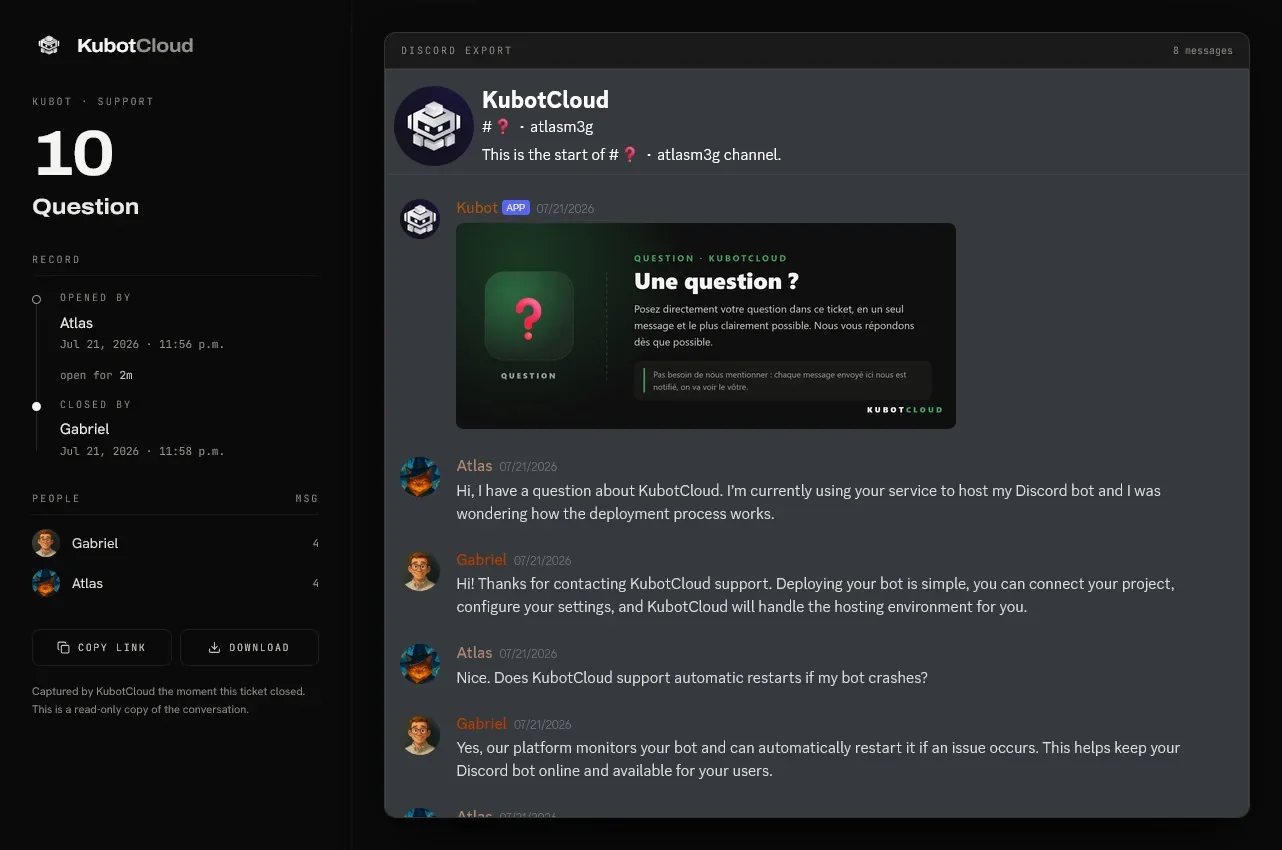1282x850 pixels.
Task: Click the 'Opened by' Atlas name
Action: [76, 323]
